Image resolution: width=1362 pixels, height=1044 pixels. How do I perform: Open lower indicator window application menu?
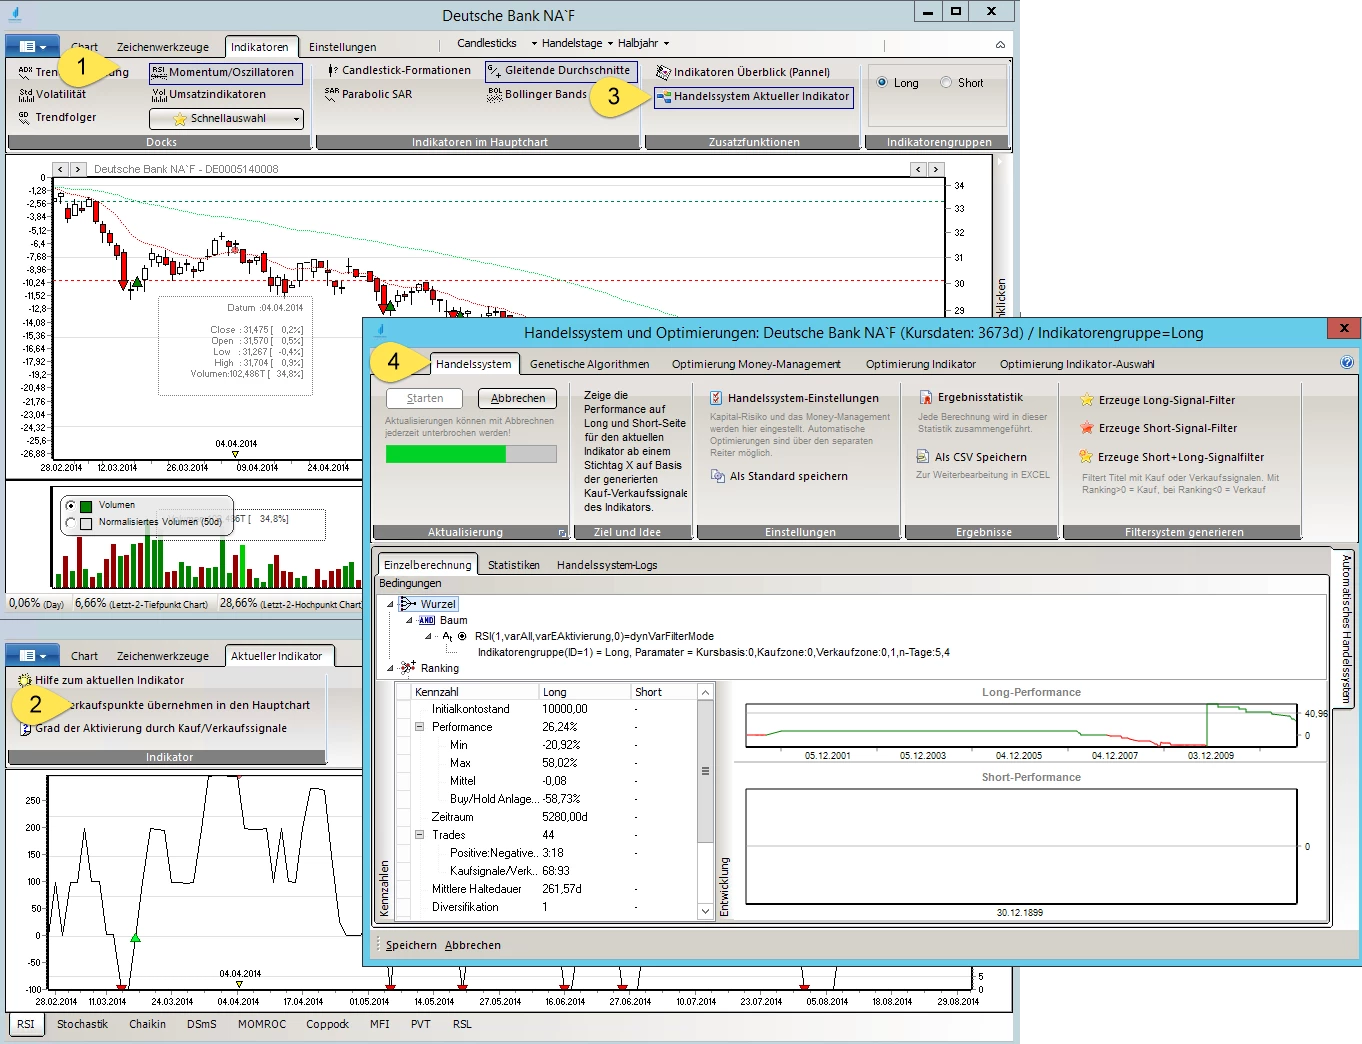32,655
